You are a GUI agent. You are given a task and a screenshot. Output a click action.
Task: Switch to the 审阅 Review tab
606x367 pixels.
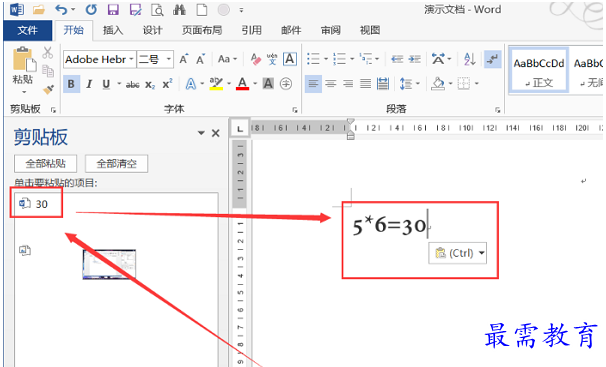coord(330,30)
